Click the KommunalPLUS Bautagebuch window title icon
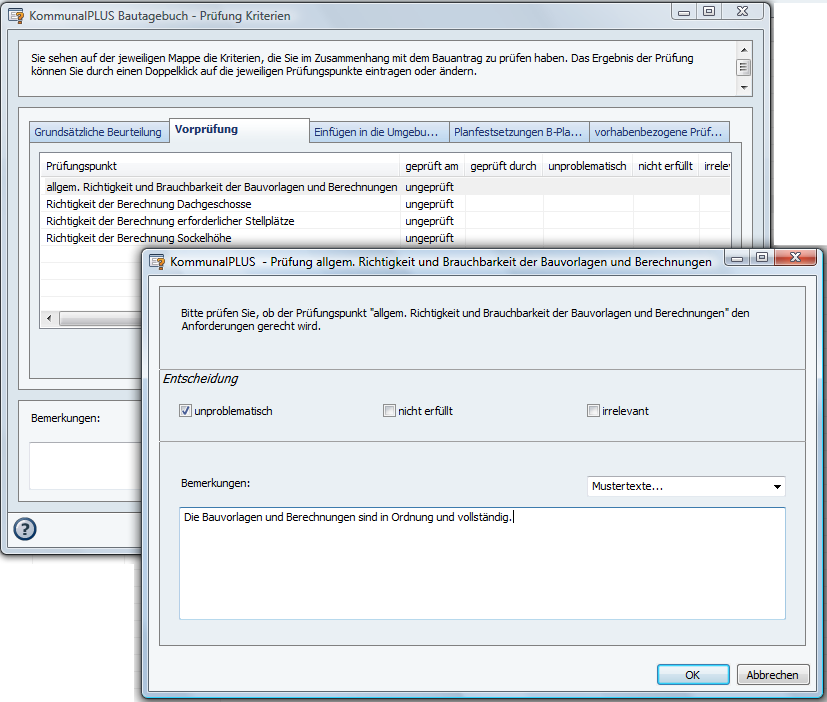The width and height of the screenshot is (827, 702). tap(16, 16)
